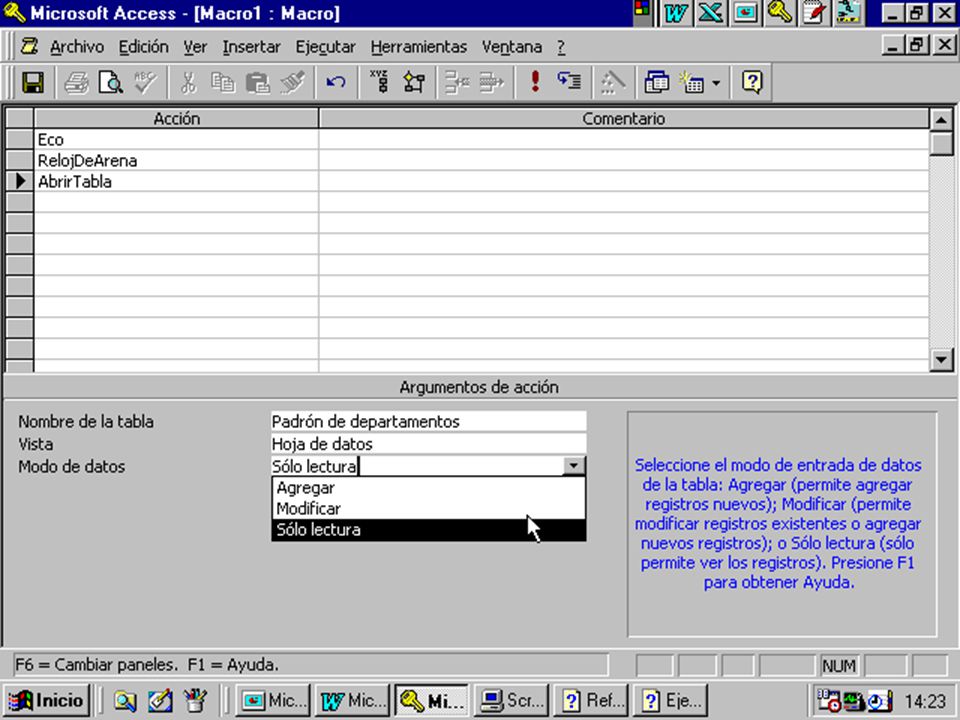Image resolution: width=960 pixels, height=720 pixels.
Task: Click the scroll down arrow of macro grid
Action: [x=942, y=359]
